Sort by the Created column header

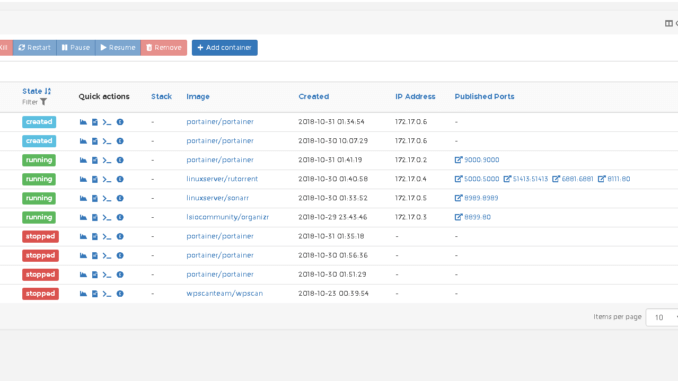313,96
